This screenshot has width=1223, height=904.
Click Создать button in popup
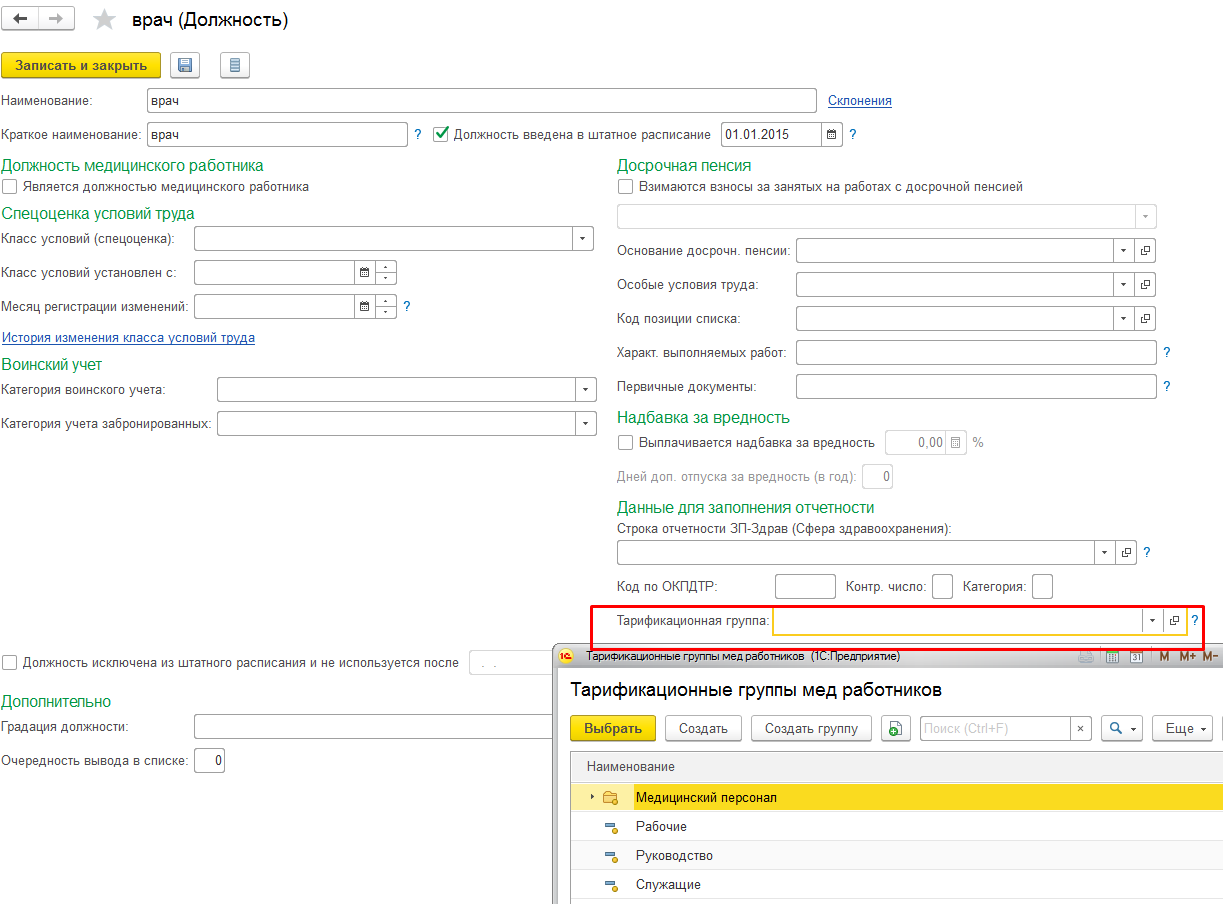coord(703,729)
